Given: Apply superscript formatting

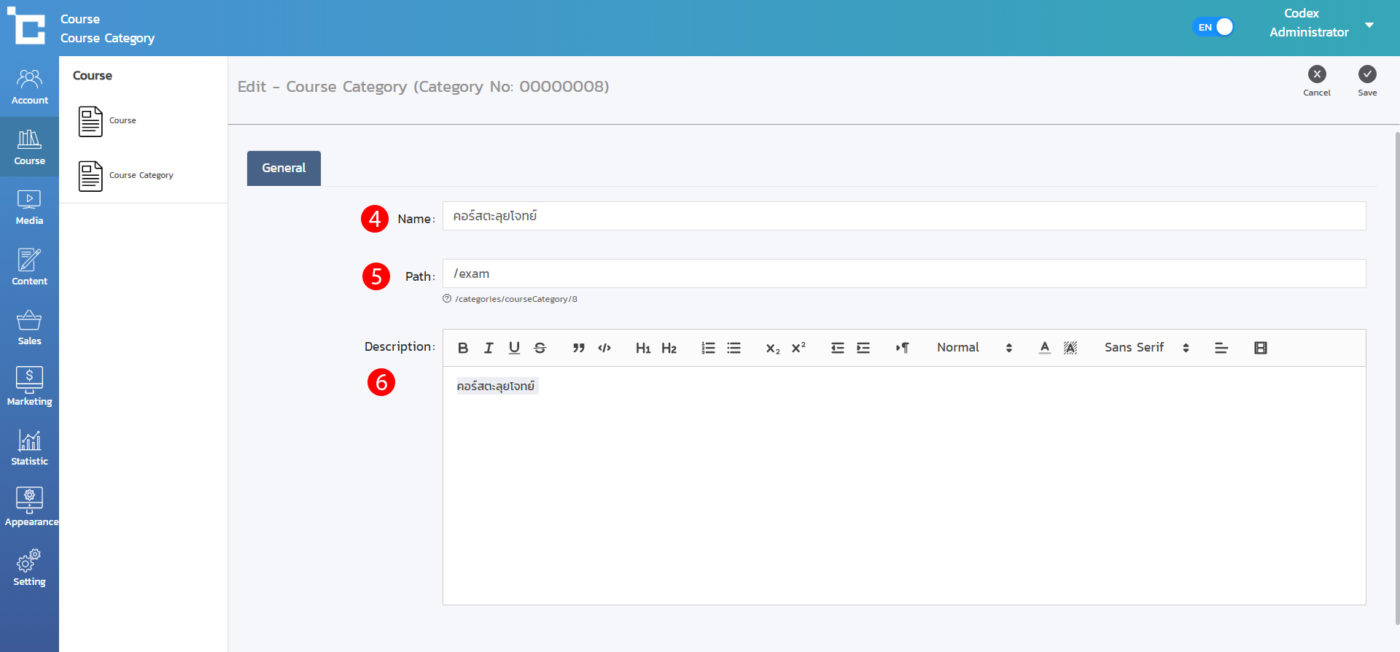Looking at the screenshot, I should (x=798, y=348).
